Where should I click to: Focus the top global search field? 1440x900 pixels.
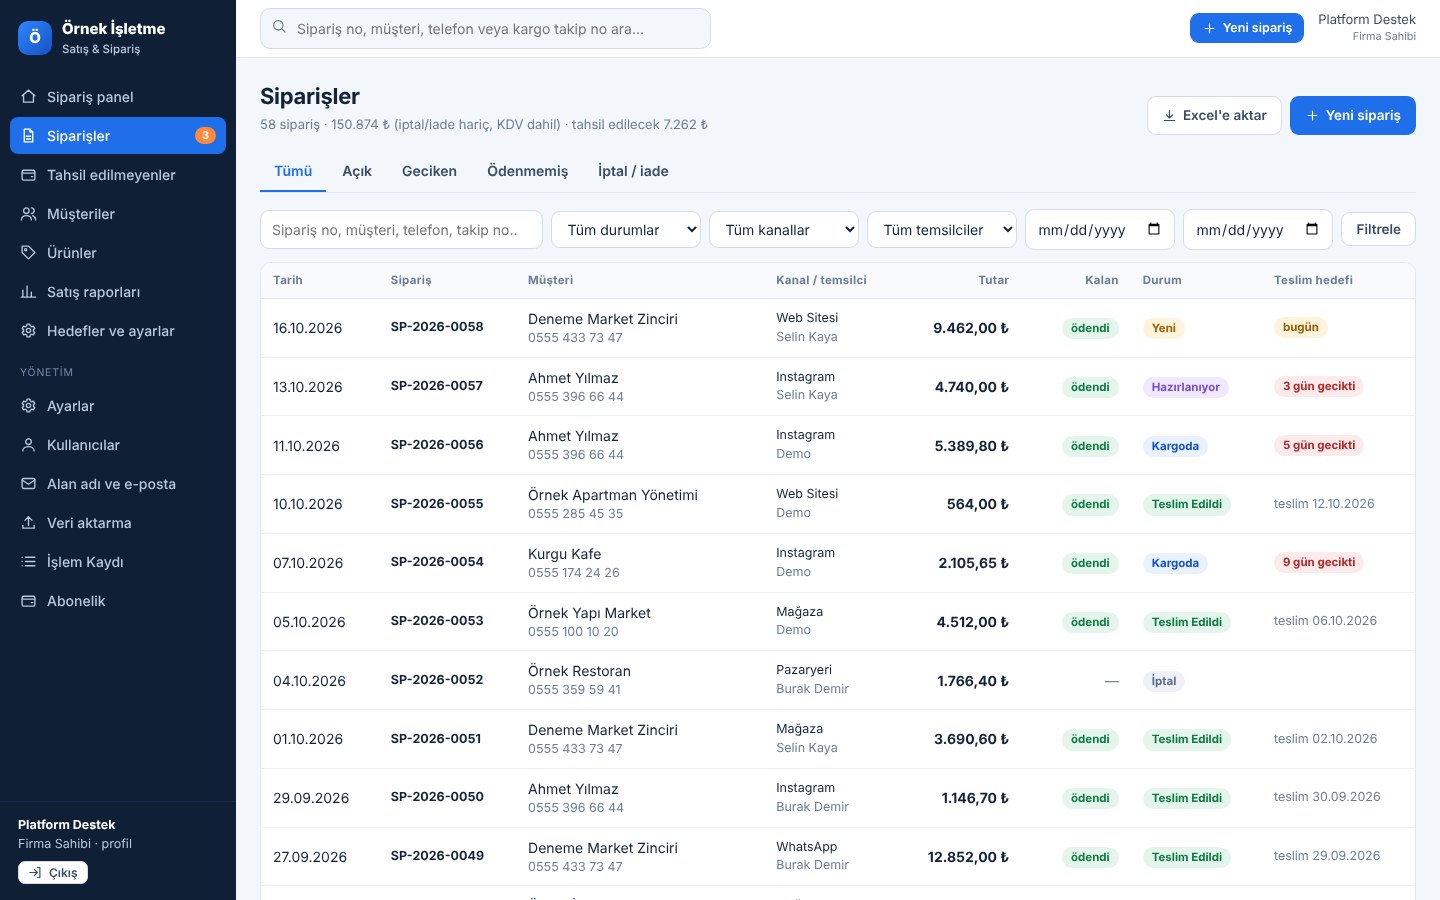point(485,29)
